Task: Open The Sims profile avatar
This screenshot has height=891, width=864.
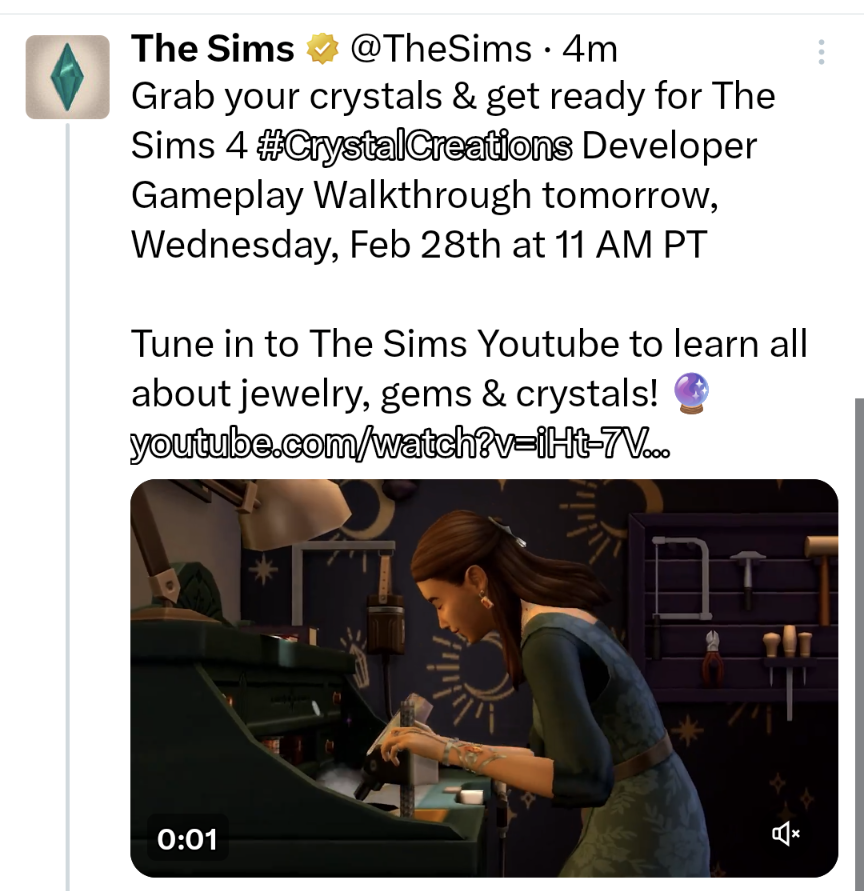Action: coord(68,77)
